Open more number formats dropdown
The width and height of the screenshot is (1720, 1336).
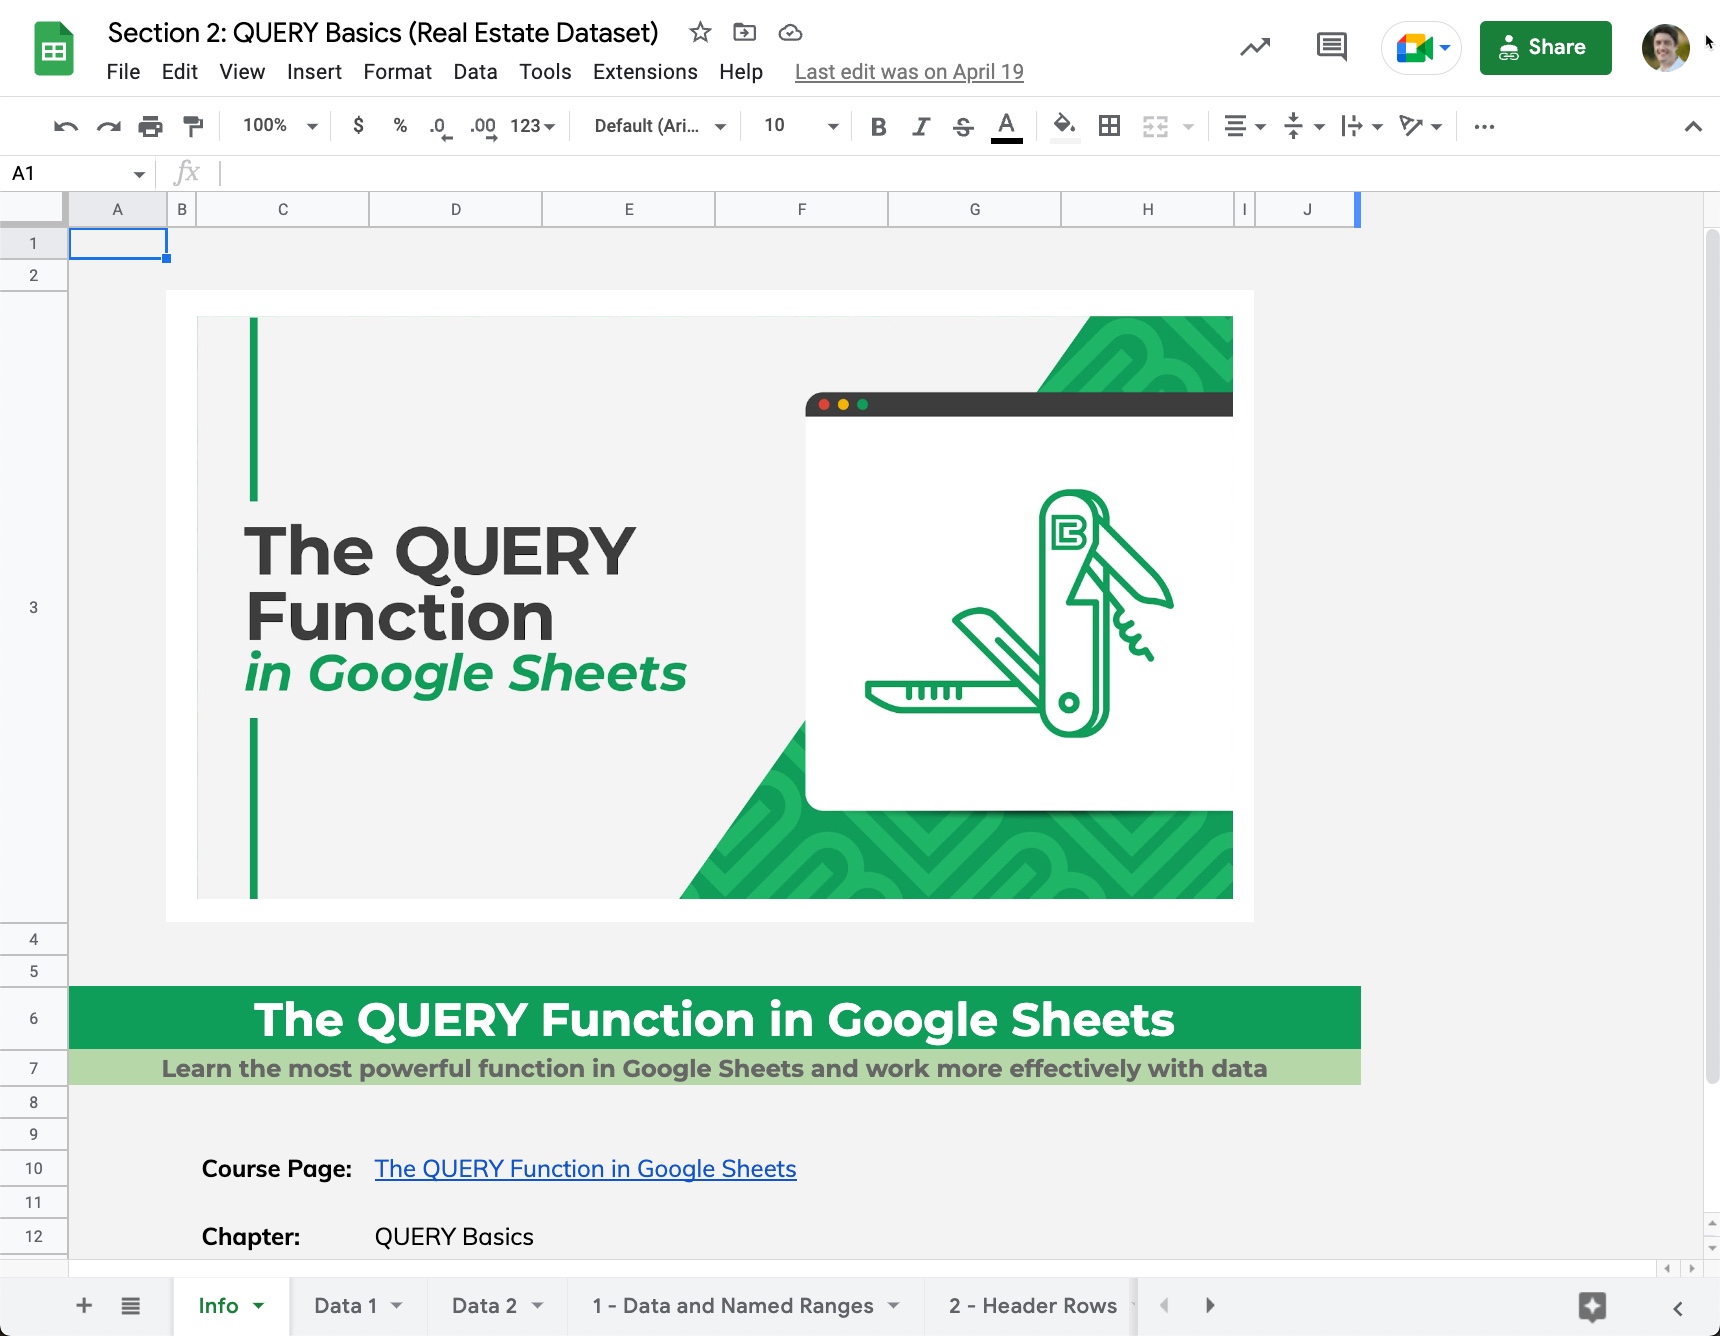coord(533,126)
